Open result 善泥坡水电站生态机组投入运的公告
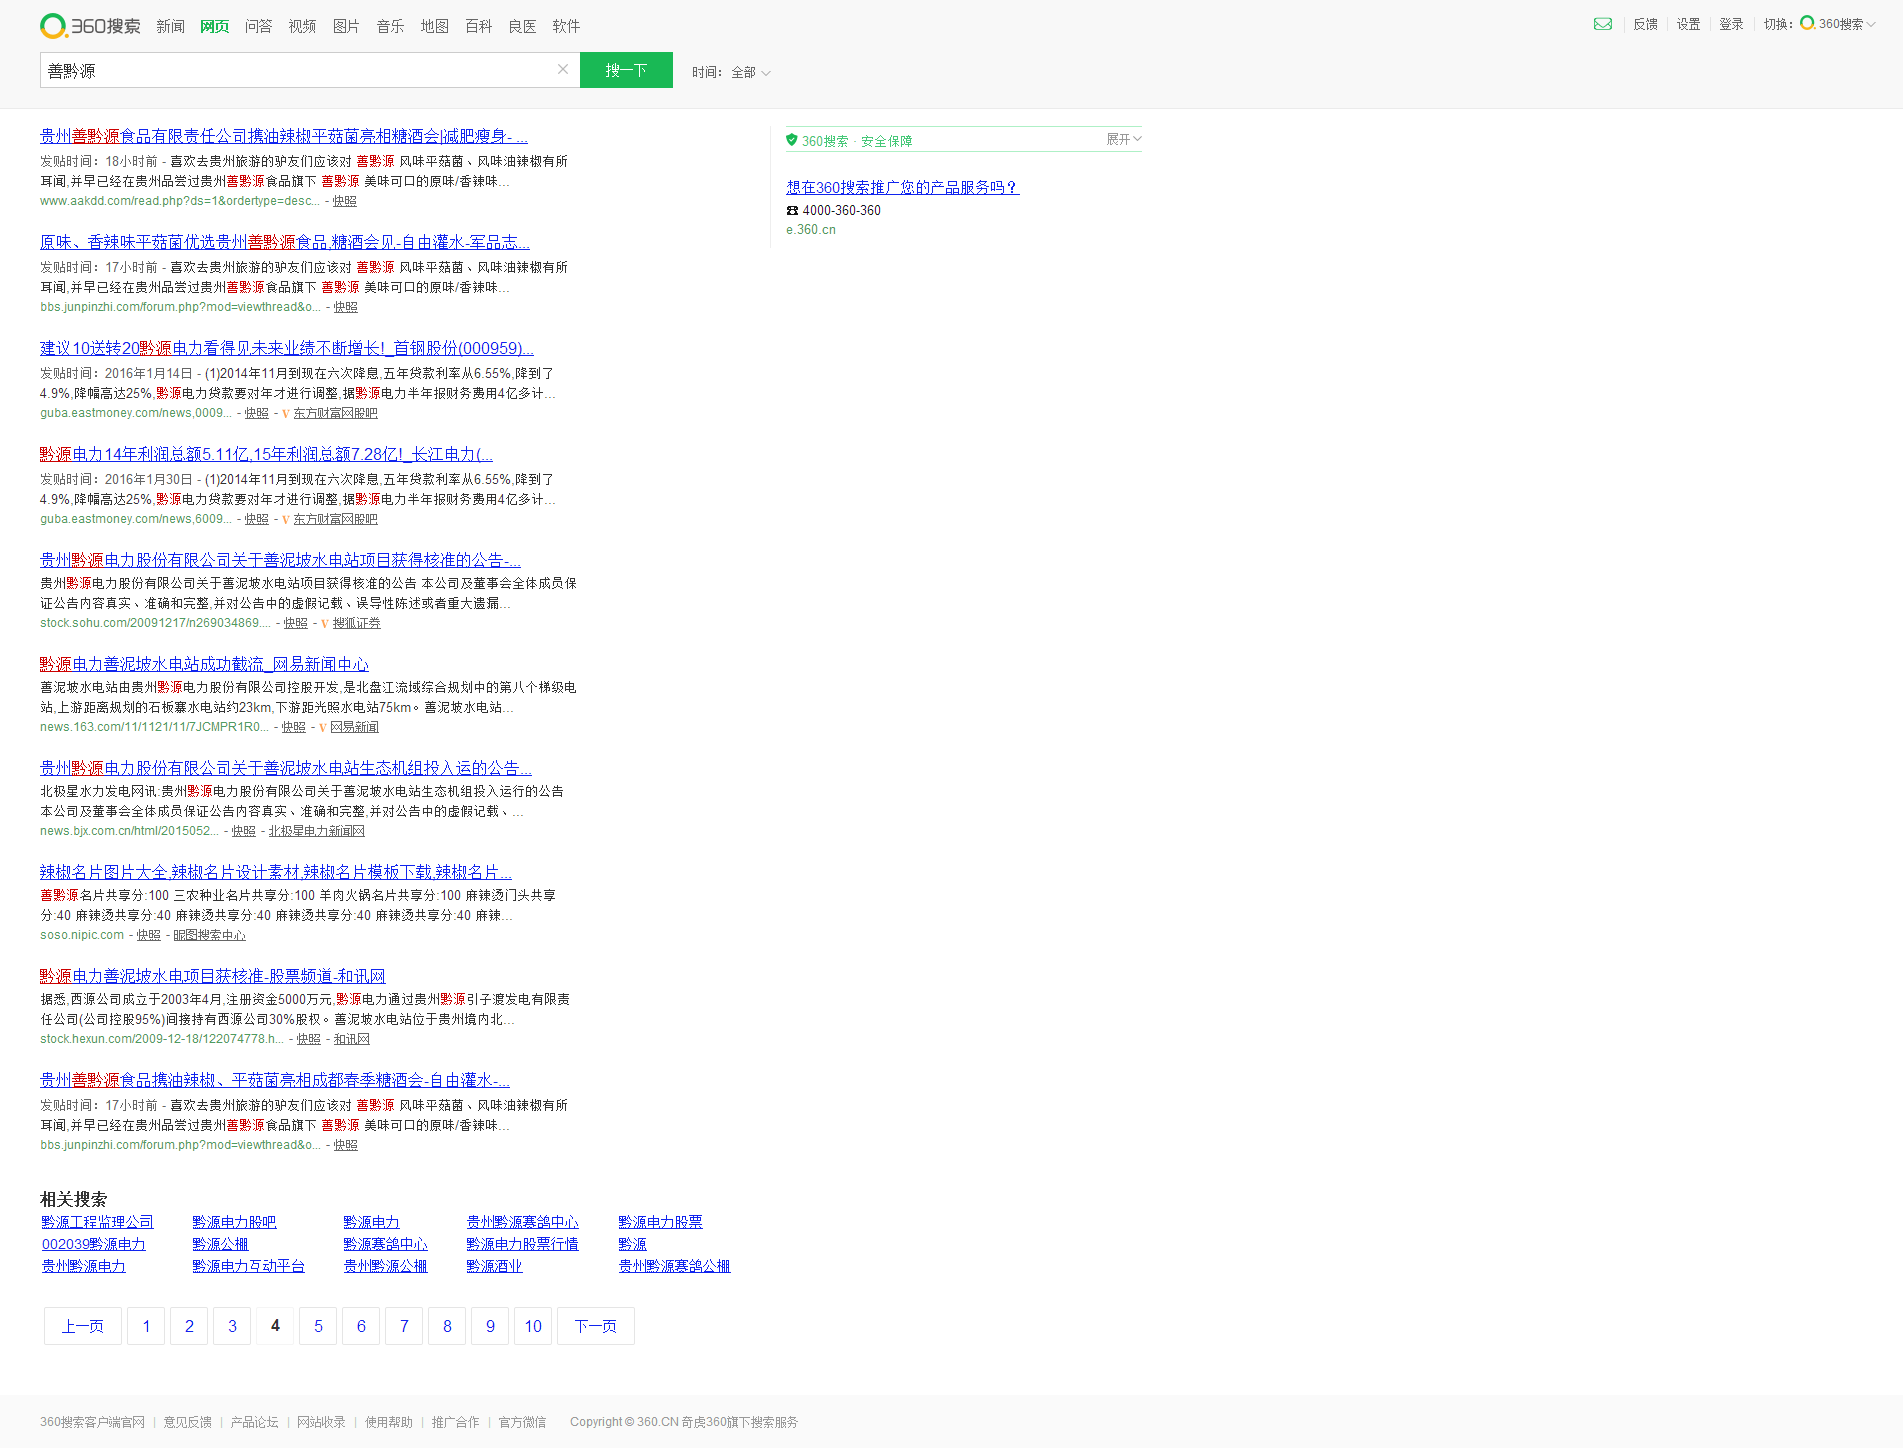This screenshot has height=1448, width=1903. [286, 768]
